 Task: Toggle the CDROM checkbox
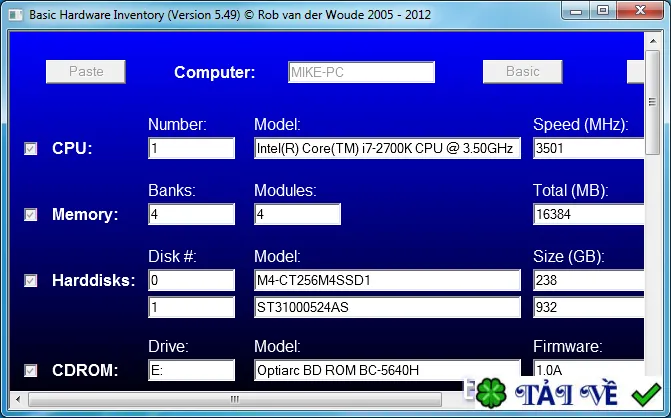click(30, 370)
